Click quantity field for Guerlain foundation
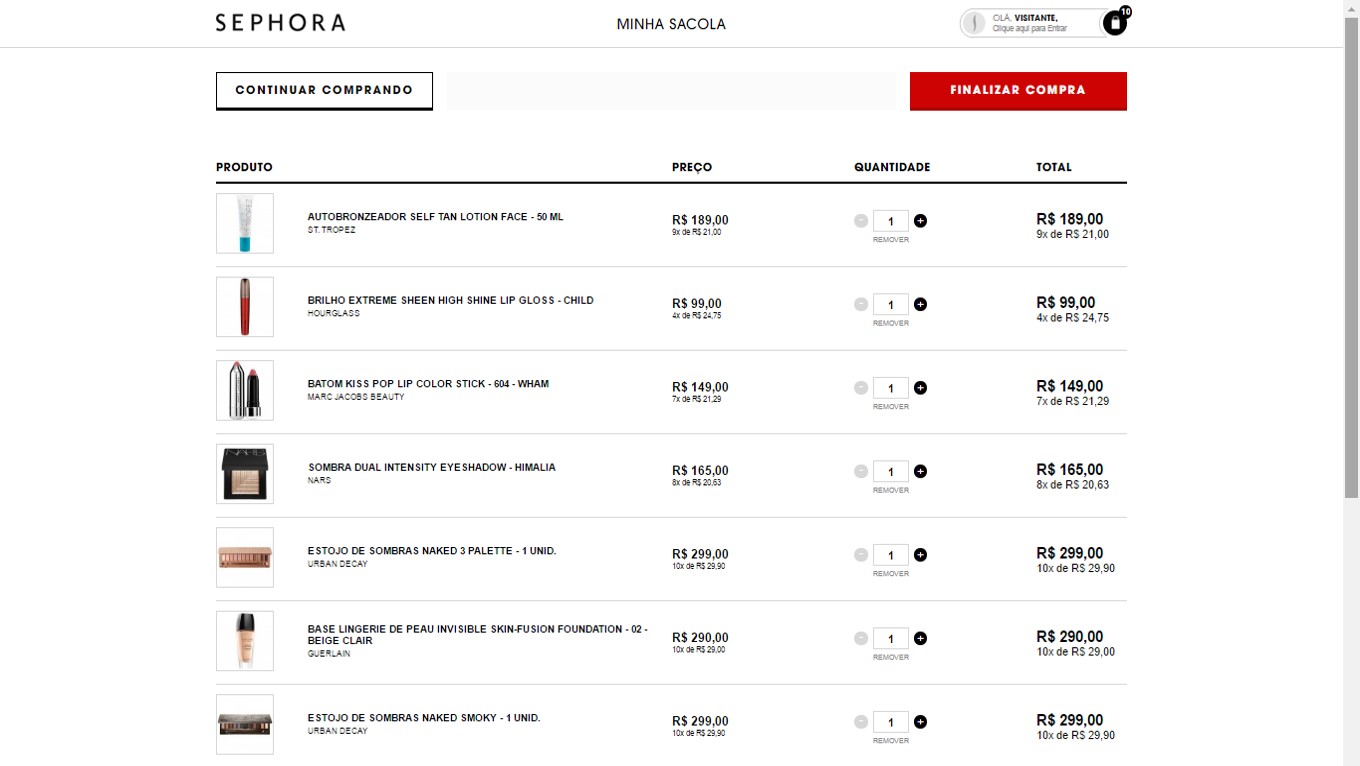1360x766 pixels. coord(891,638)
